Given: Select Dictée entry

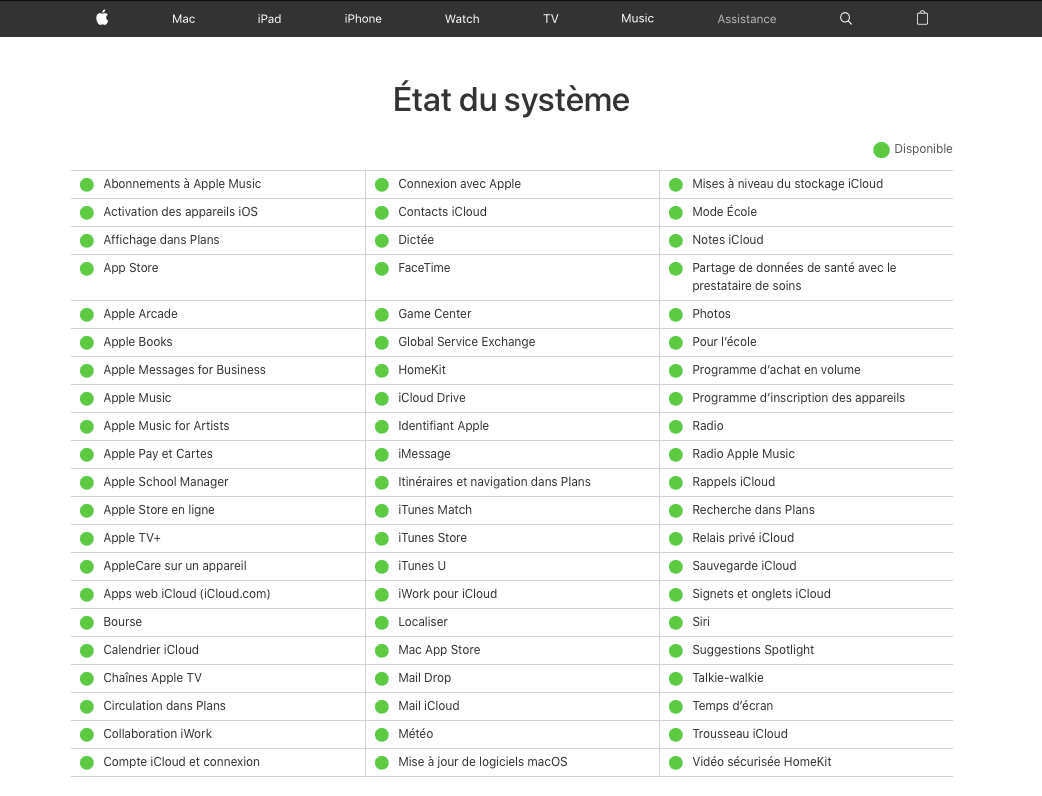Looking at the screenshot, I should pos(416,240).
